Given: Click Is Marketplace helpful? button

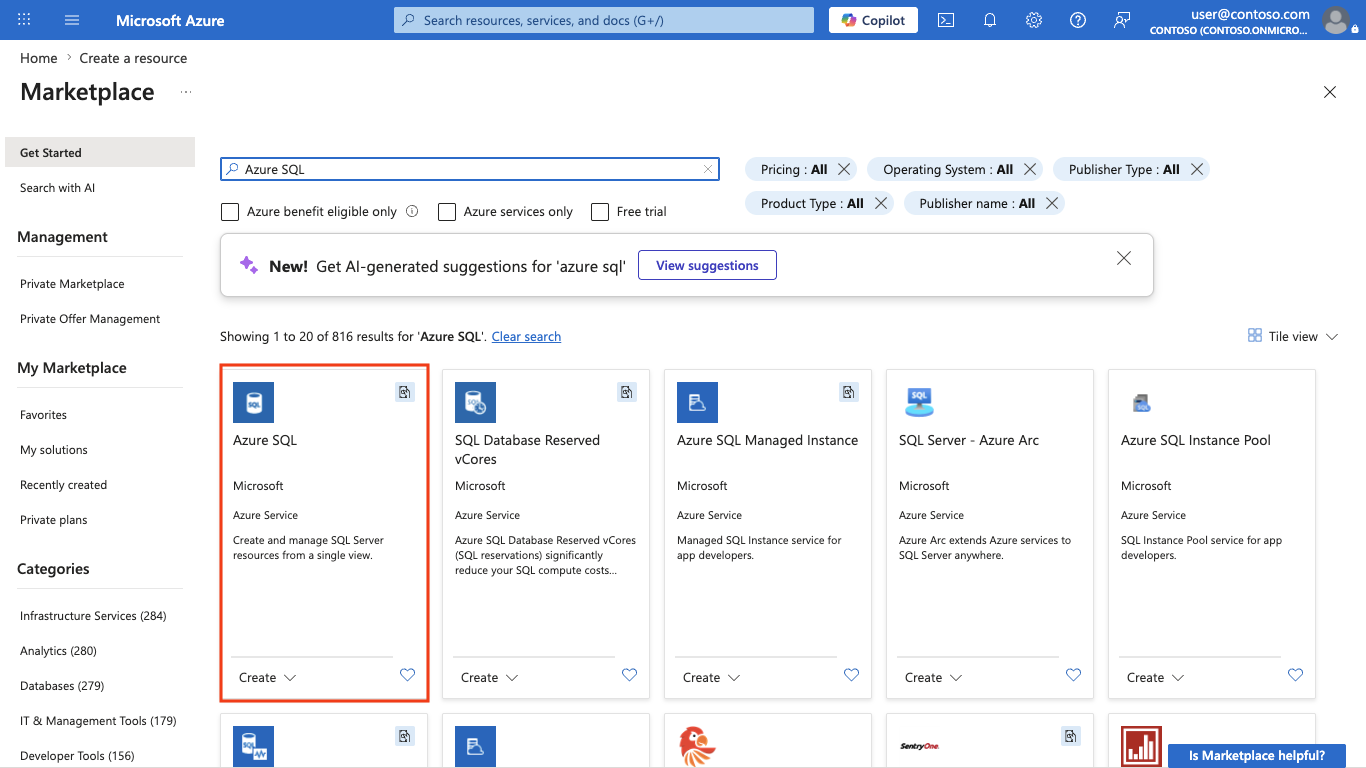Looking at the screenshot, I should pos(1258,755).
